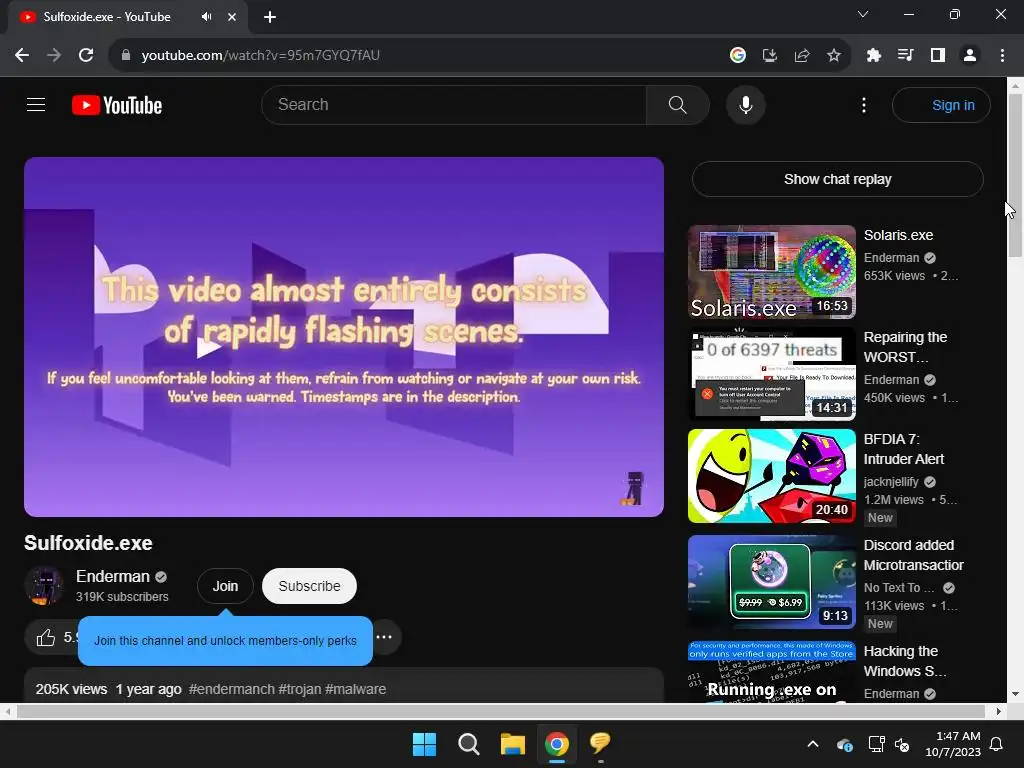Image resolution: width=1024 pixels, height=768 pixels.
Task: Click the horizontal scrollbar thumb
Action: pos(500,711)
